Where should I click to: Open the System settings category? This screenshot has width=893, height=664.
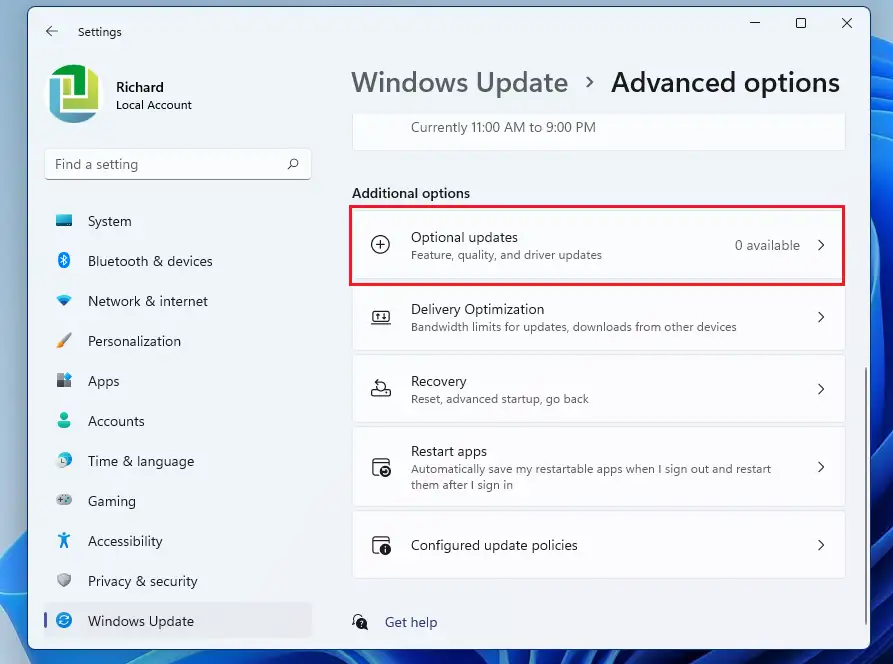click(x=178, y=221)
